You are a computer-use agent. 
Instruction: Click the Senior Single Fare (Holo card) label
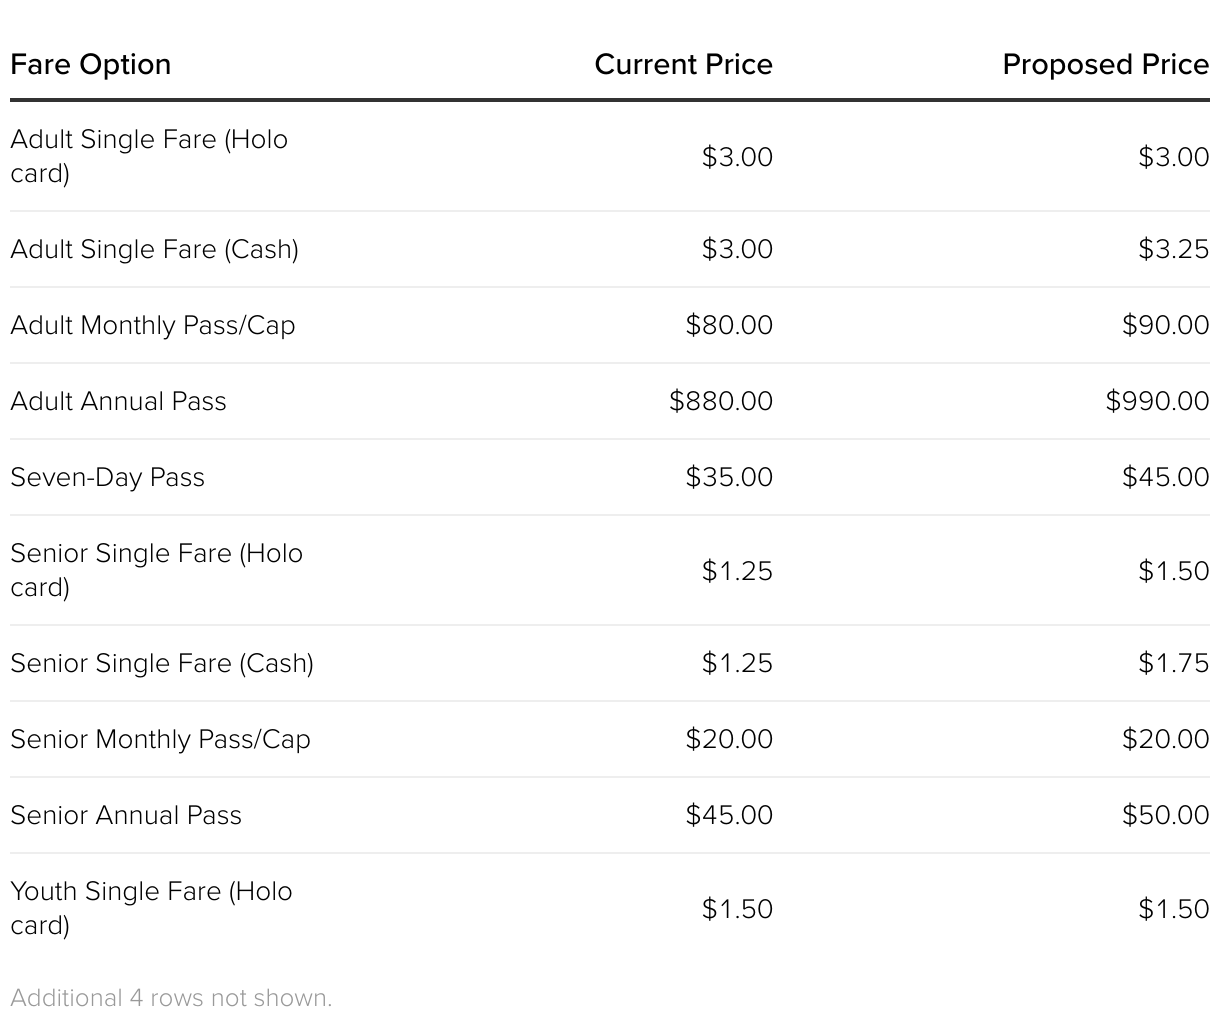pyautogui.click(x=156, y=570)
